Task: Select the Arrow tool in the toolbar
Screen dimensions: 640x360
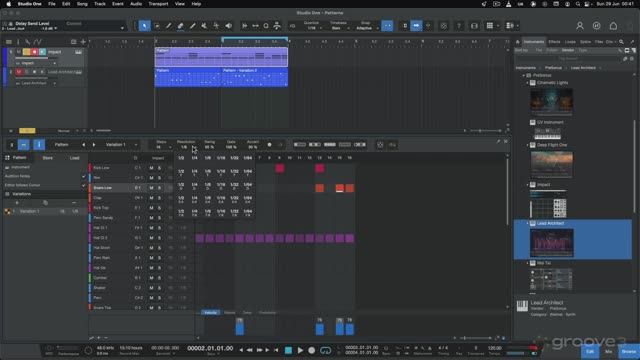Action: click(144, 26)
